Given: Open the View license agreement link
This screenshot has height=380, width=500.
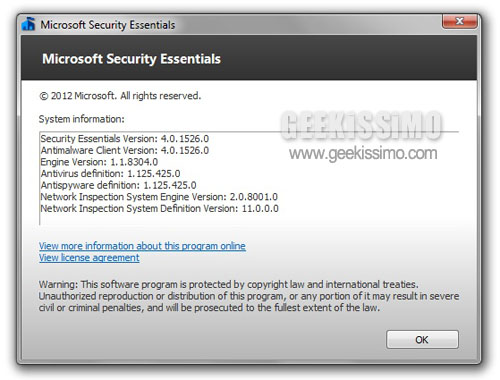Looking at the screenshot, I should [89, 258].
